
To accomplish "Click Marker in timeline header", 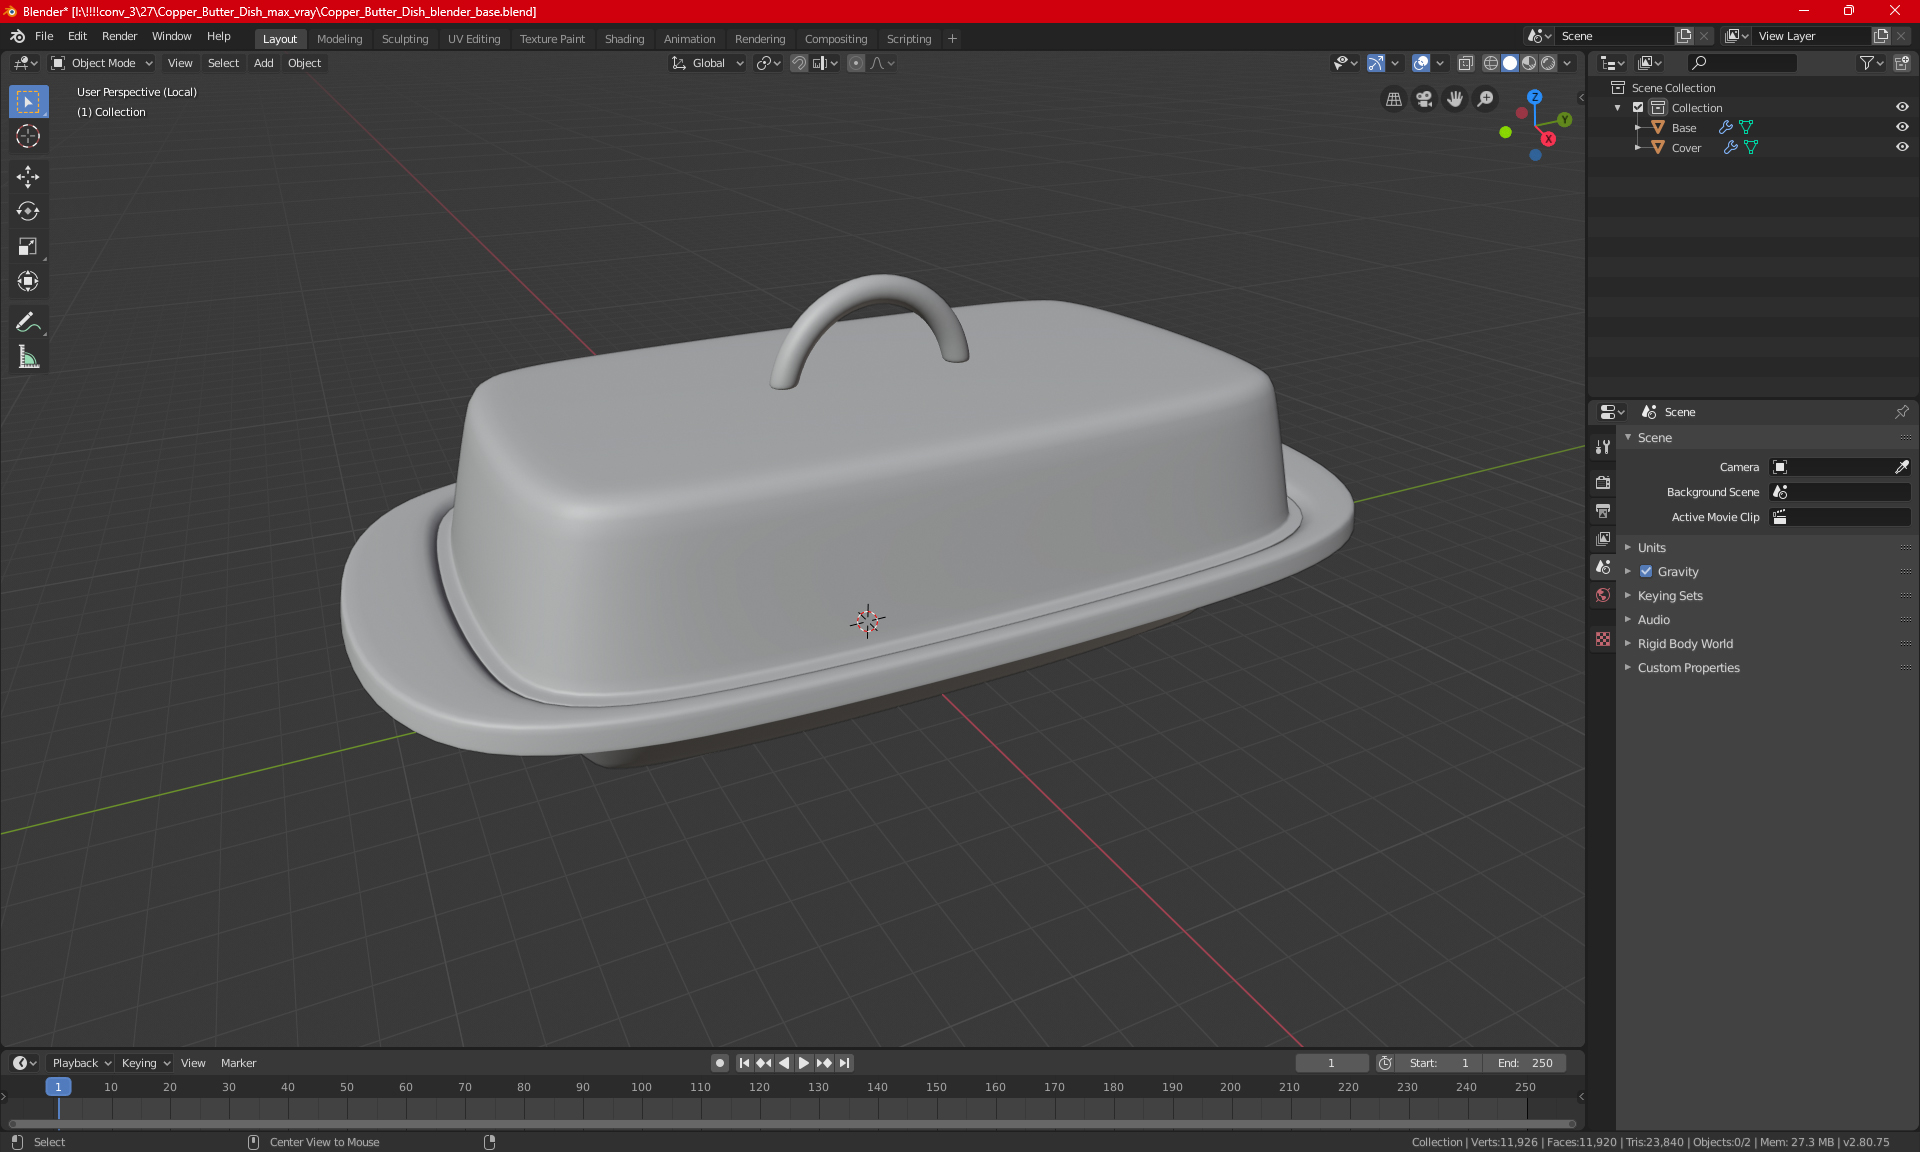I will click(238, 1063).
